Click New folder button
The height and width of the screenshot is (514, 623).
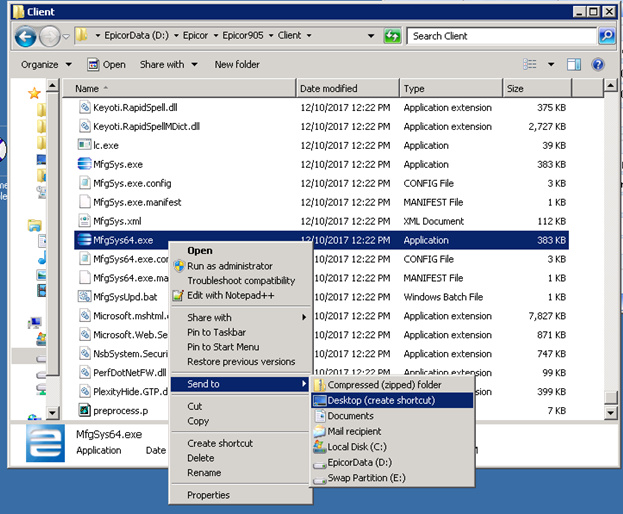click(x=237, y=64)
